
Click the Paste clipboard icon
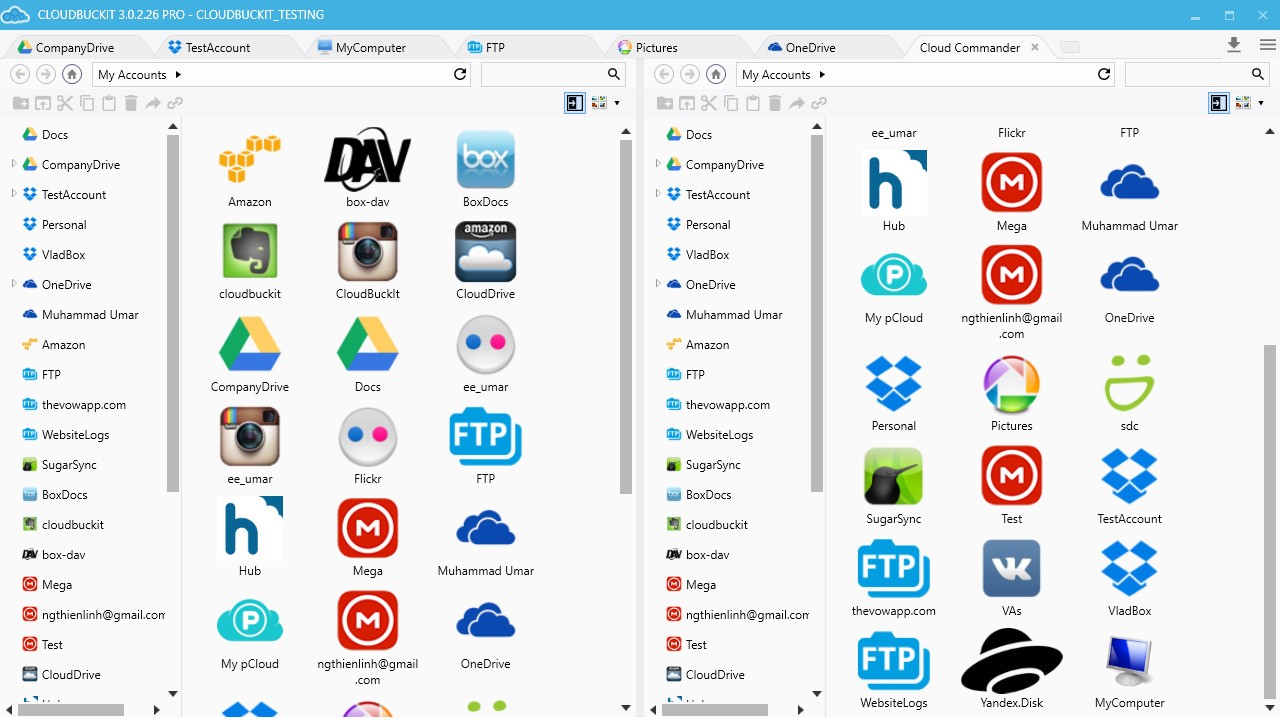(x=110, y=102)
